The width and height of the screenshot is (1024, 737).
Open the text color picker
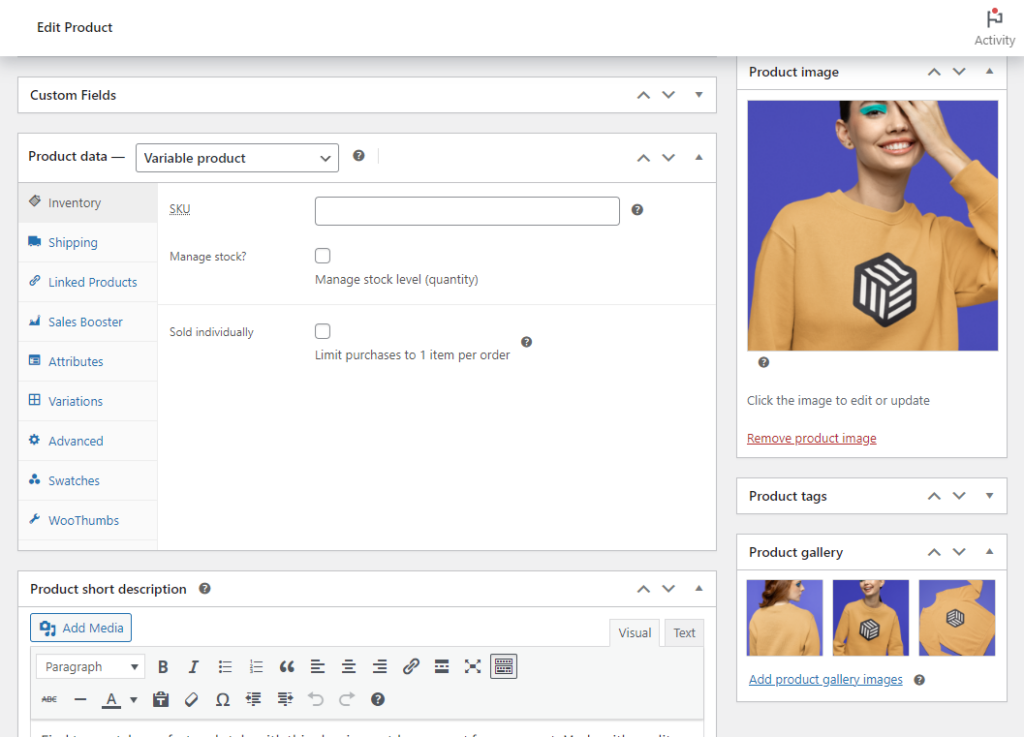click(110, 699)
